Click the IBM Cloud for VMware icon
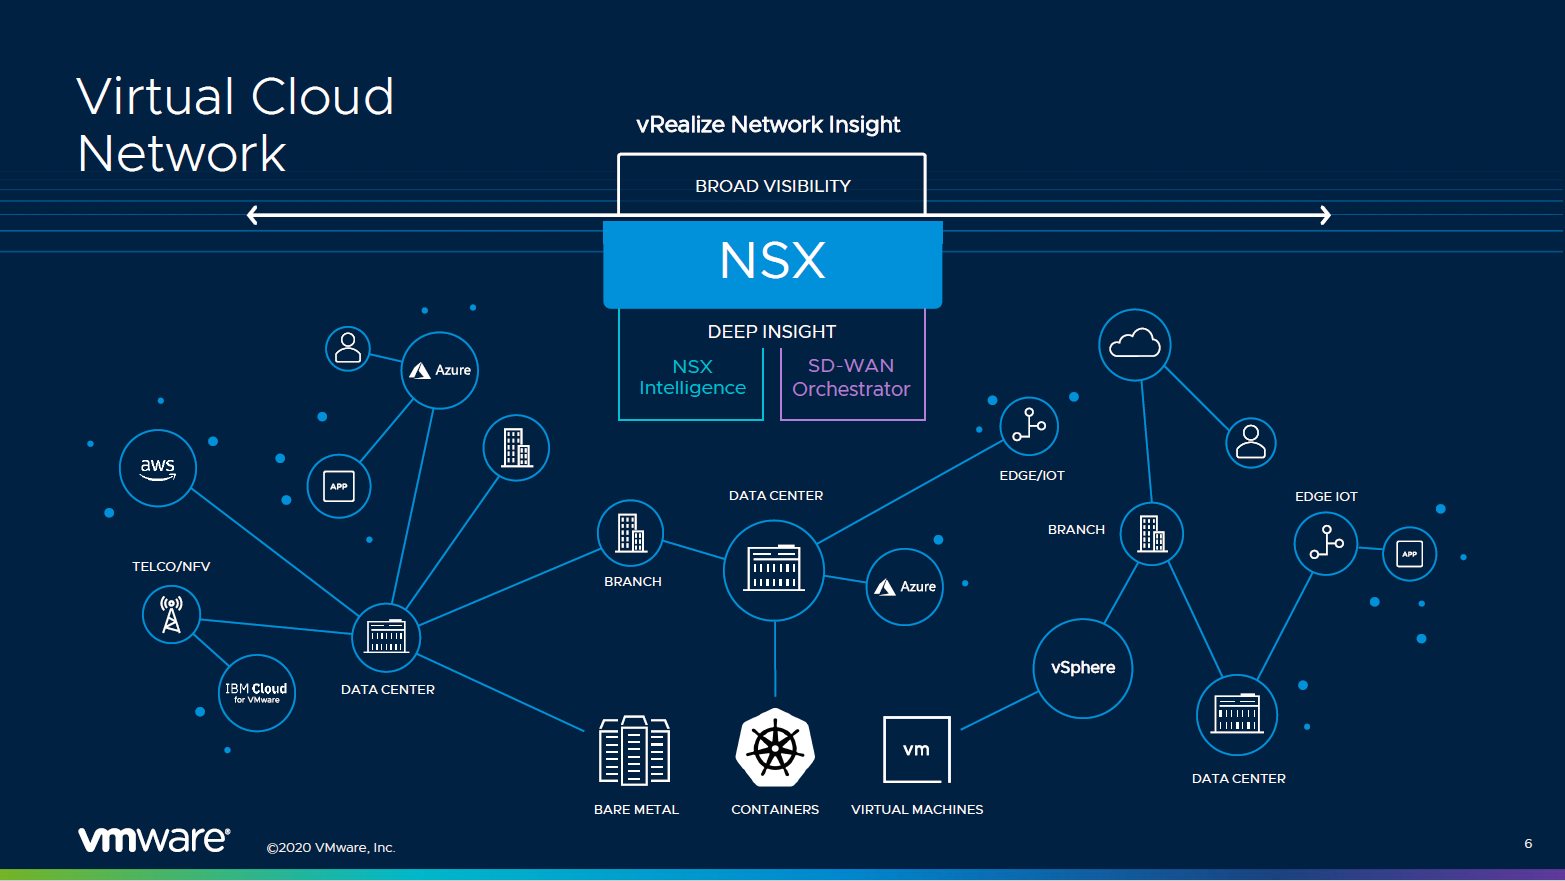1565x881 pixels. click(256, 693)
